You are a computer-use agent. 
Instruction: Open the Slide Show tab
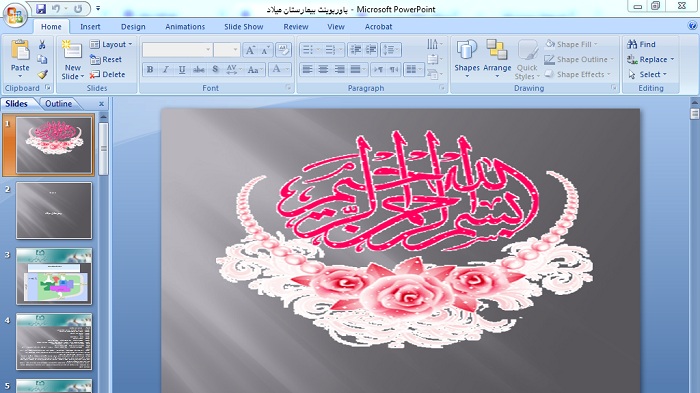tap(243, 27)
